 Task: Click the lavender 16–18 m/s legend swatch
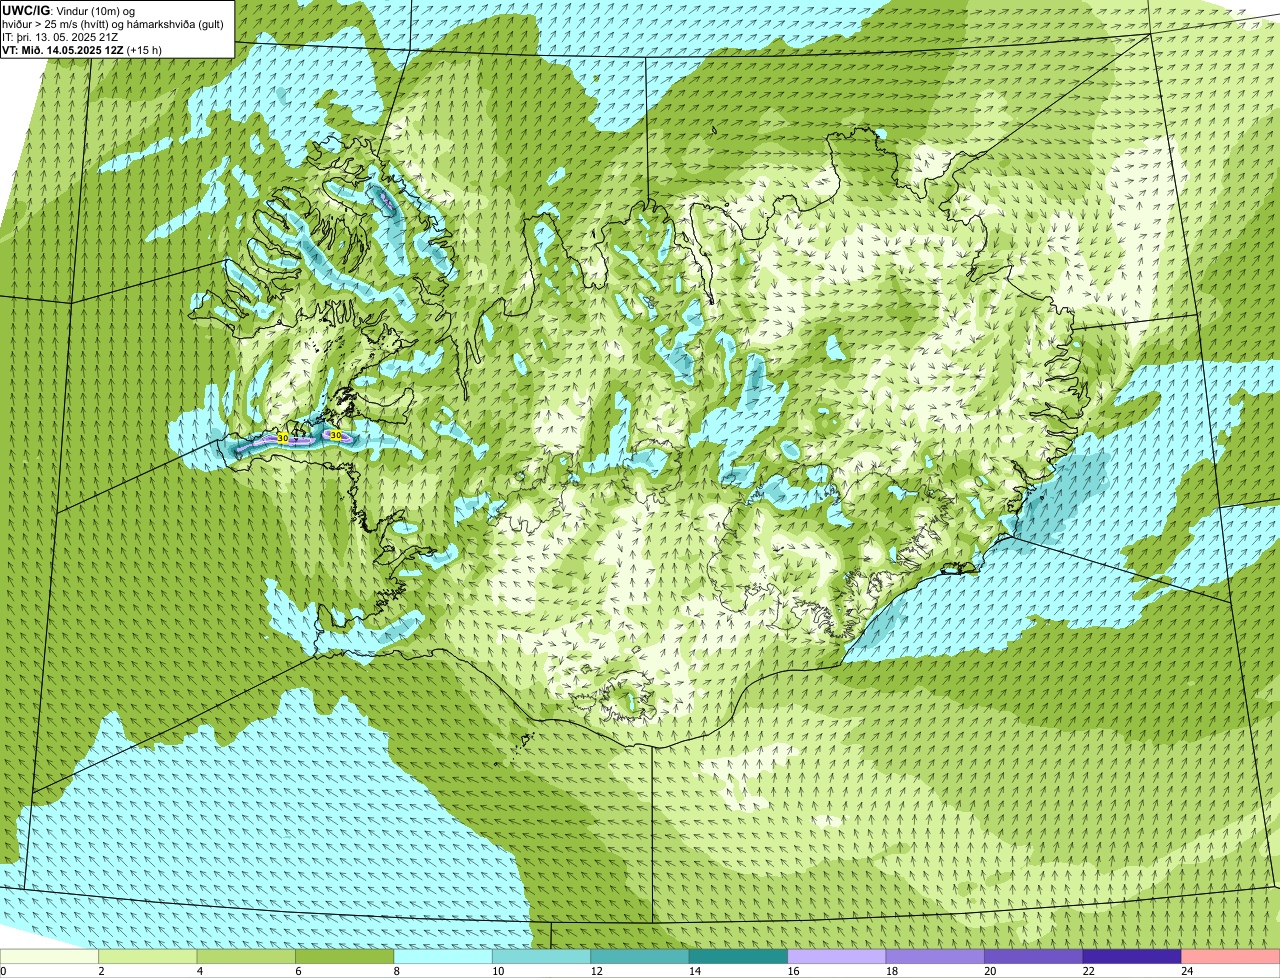coord(837,956)
